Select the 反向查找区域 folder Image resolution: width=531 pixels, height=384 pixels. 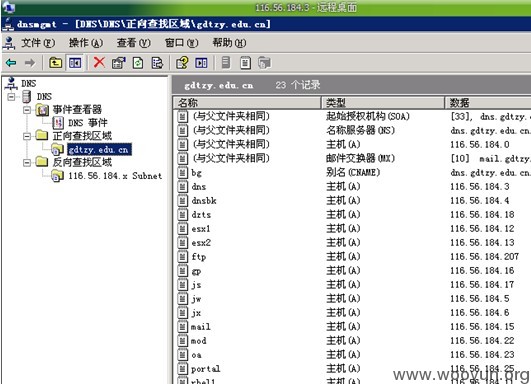82,162
